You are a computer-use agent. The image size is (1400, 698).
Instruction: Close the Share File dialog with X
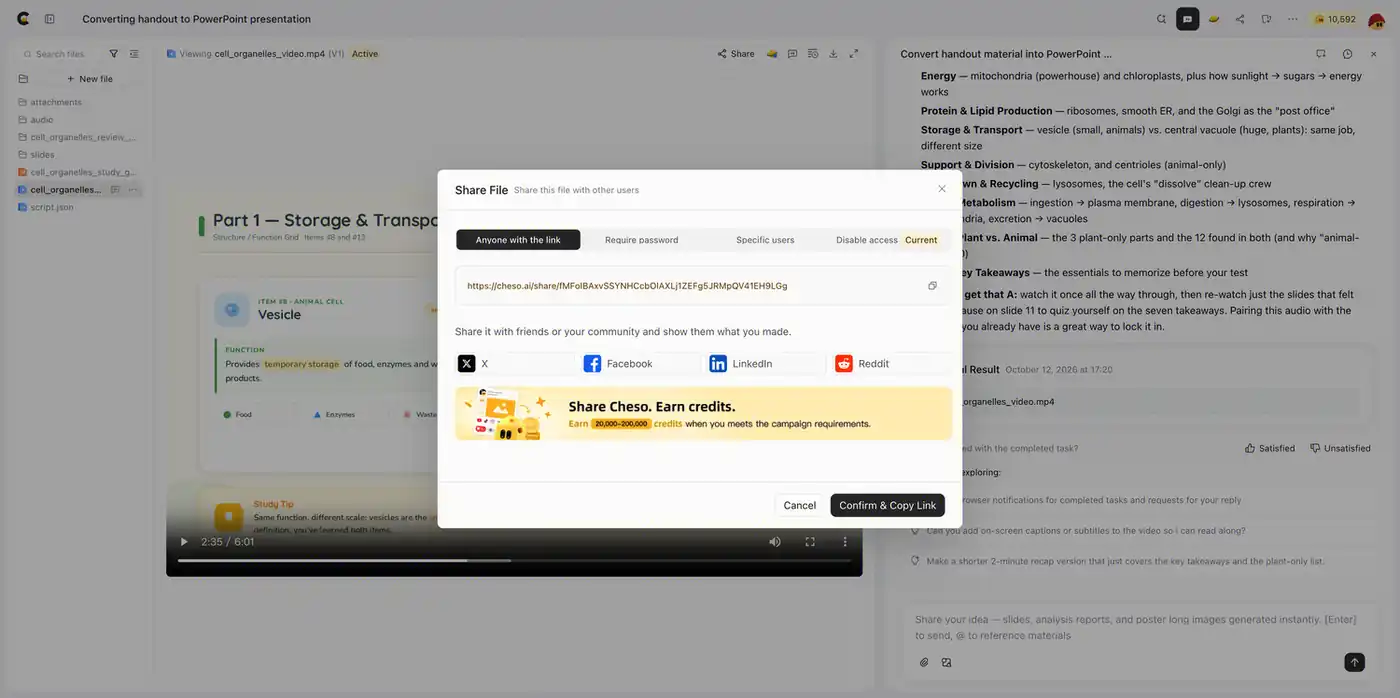tap(941, 189)
